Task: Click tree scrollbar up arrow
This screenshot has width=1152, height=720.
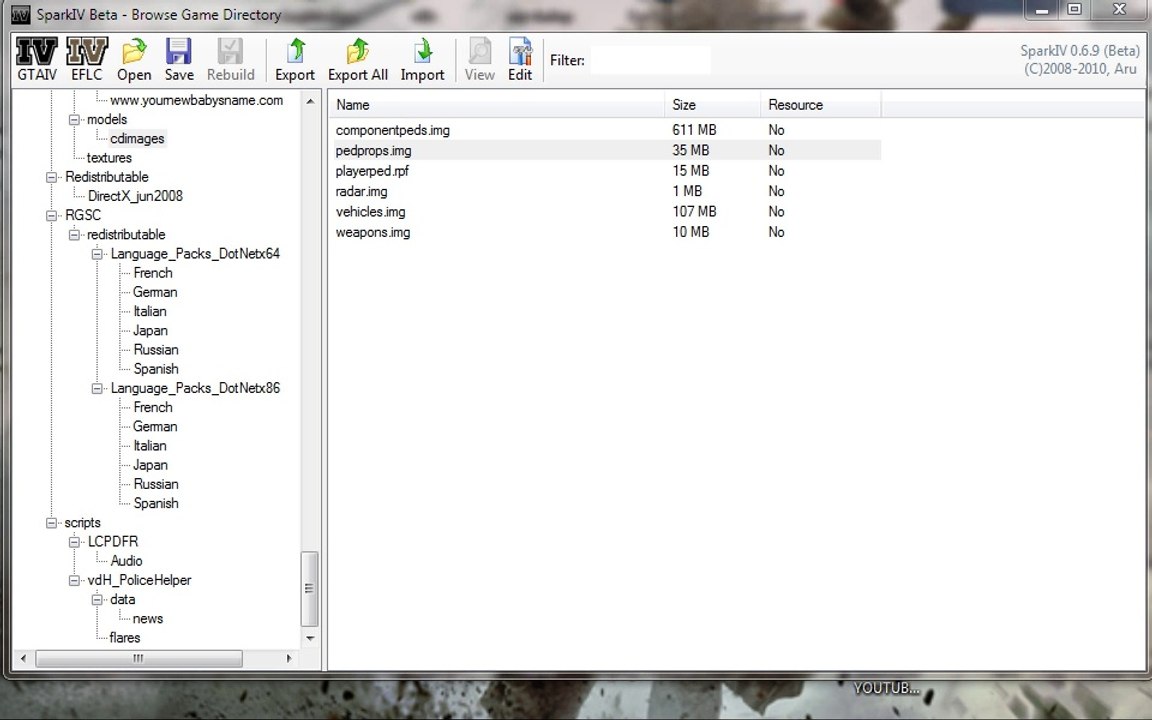Action: coord(310,101)
